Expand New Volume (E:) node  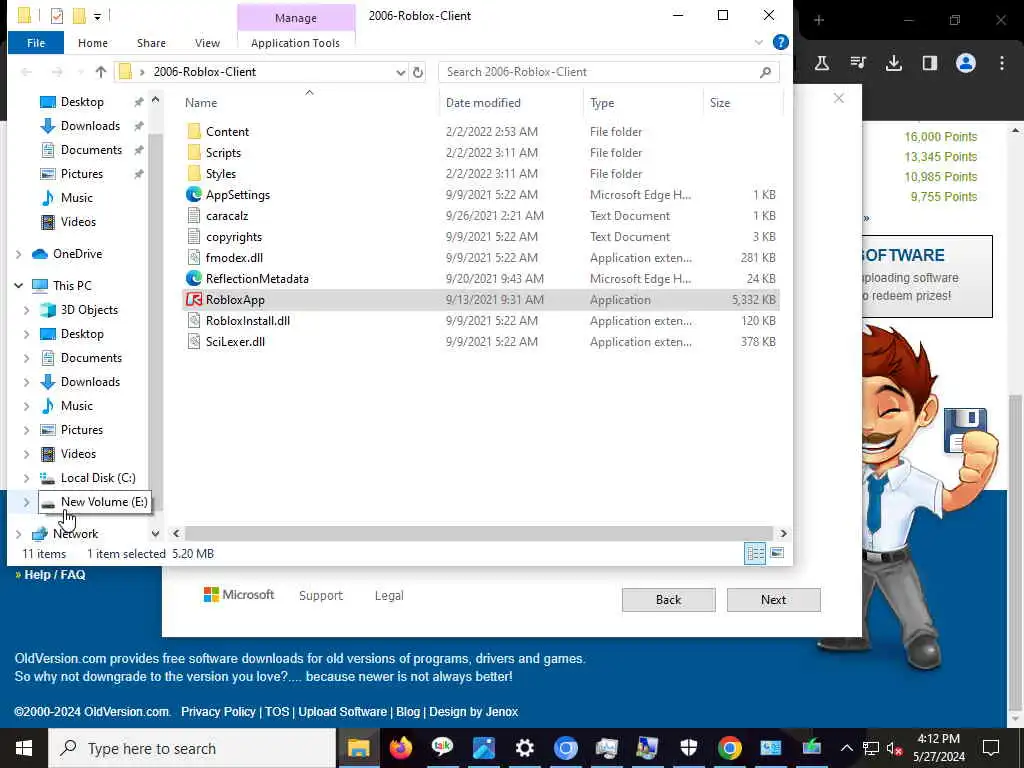pos(27,502)
